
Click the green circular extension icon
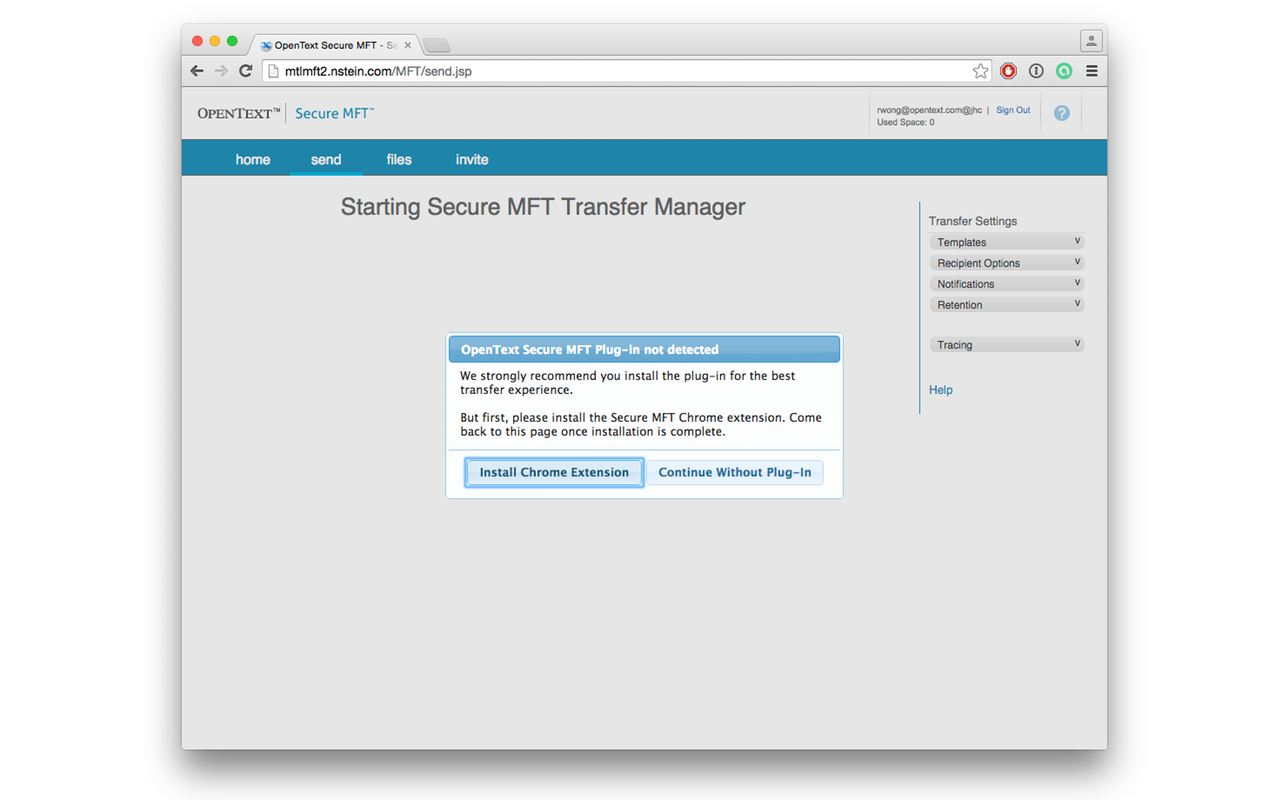click(x=1064, y=71)
